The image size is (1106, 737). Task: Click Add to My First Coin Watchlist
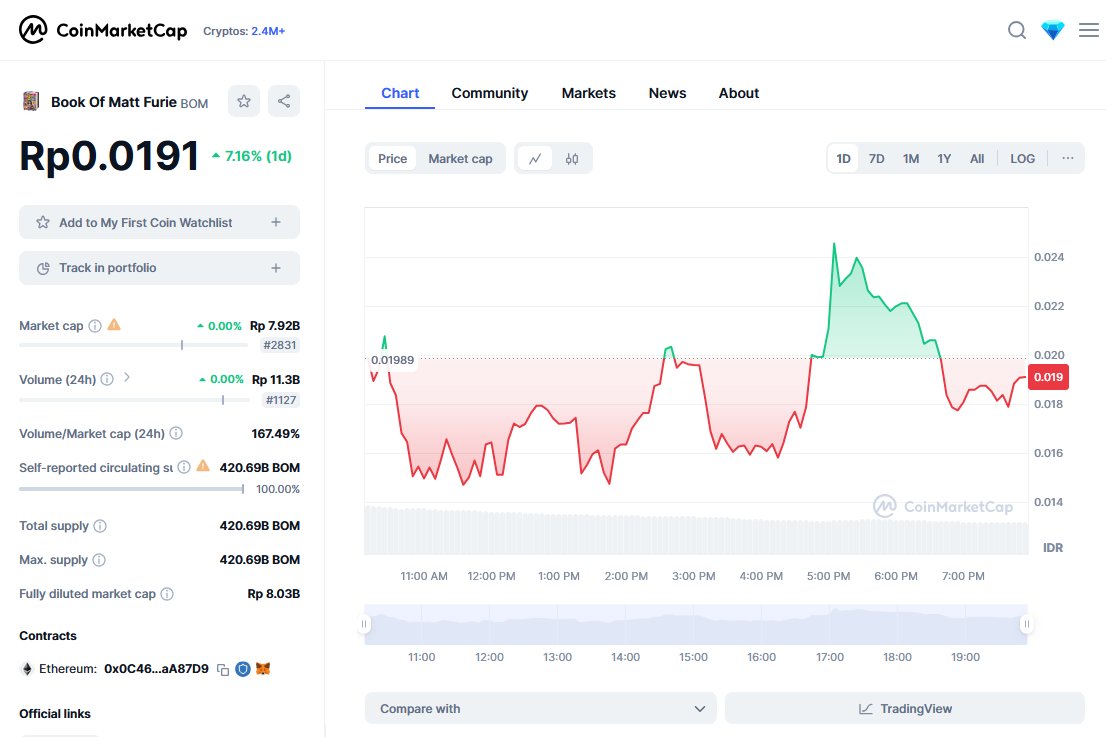pos(159,222)
